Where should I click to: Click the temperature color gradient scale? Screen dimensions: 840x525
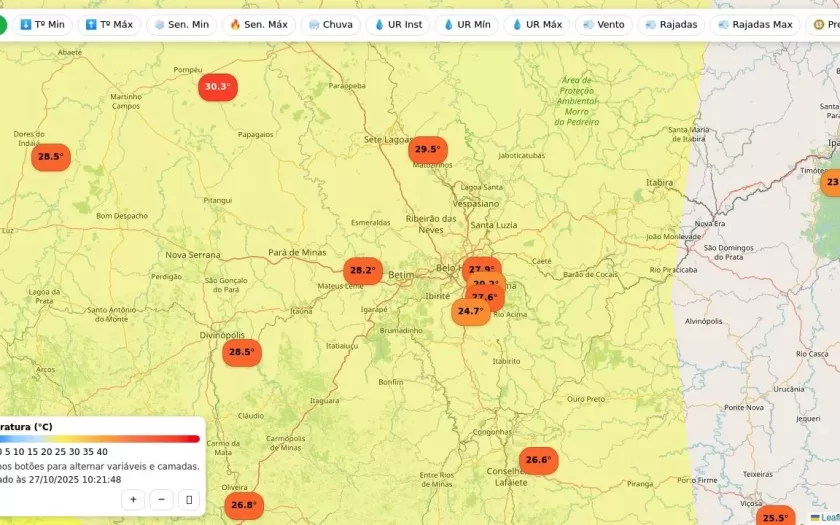(x=100, y=438)
